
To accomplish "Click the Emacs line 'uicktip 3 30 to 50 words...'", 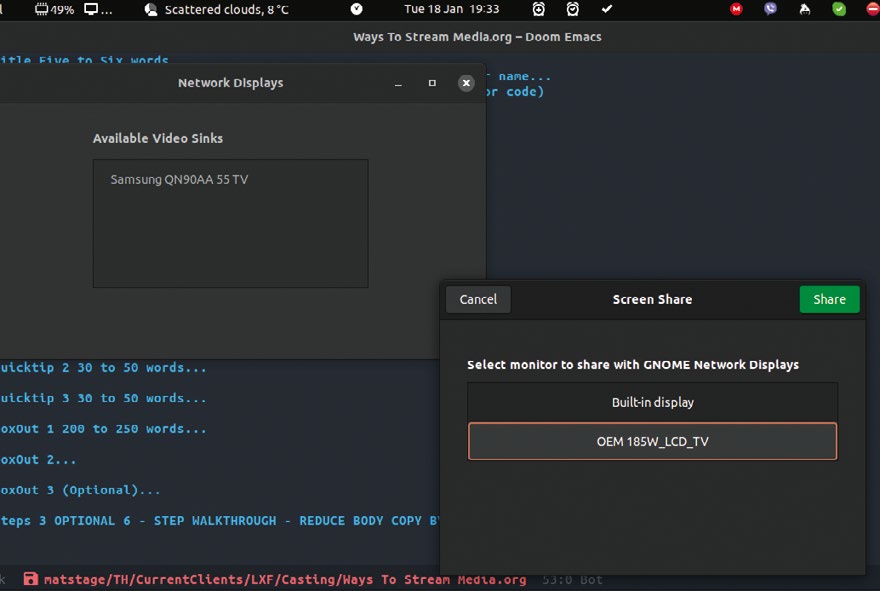I will click(103, 398).
